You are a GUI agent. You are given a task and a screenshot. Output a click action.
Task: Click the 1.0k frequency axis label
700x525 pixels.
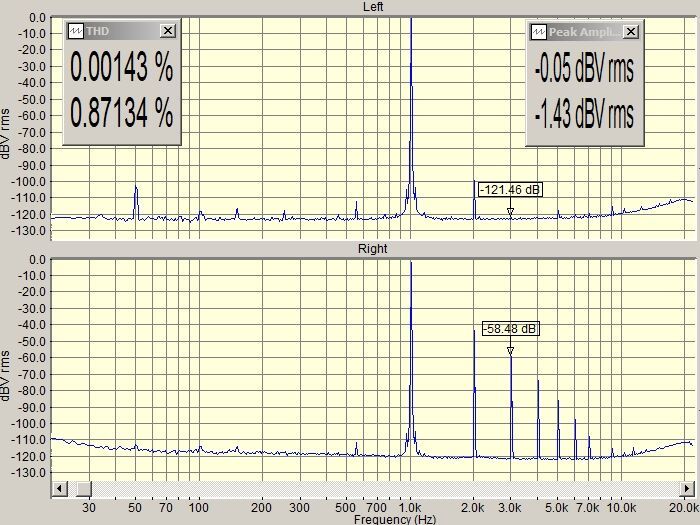pos(410,508)
